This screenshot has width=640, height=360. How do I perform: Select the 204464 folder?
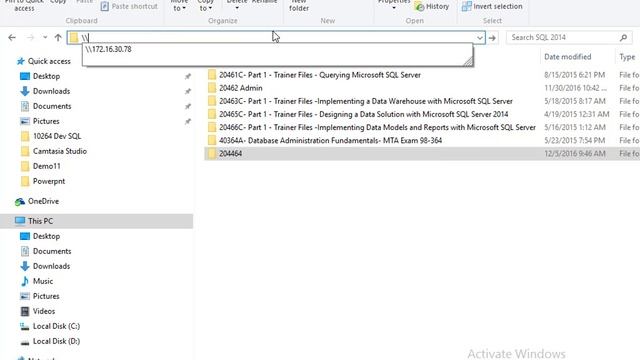230,153
